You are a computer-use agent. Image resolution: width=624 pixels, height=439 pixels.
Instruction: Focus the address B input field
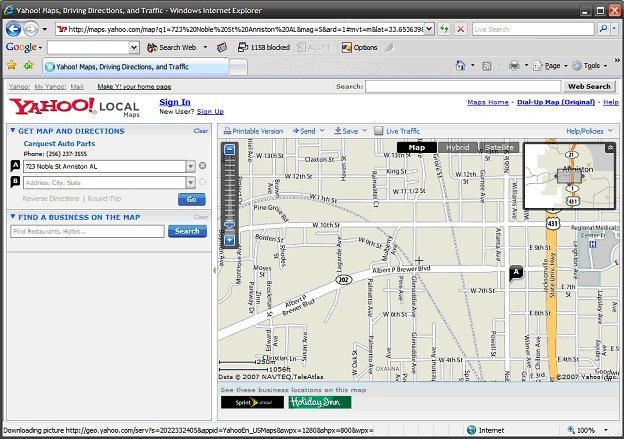[105, 182]
